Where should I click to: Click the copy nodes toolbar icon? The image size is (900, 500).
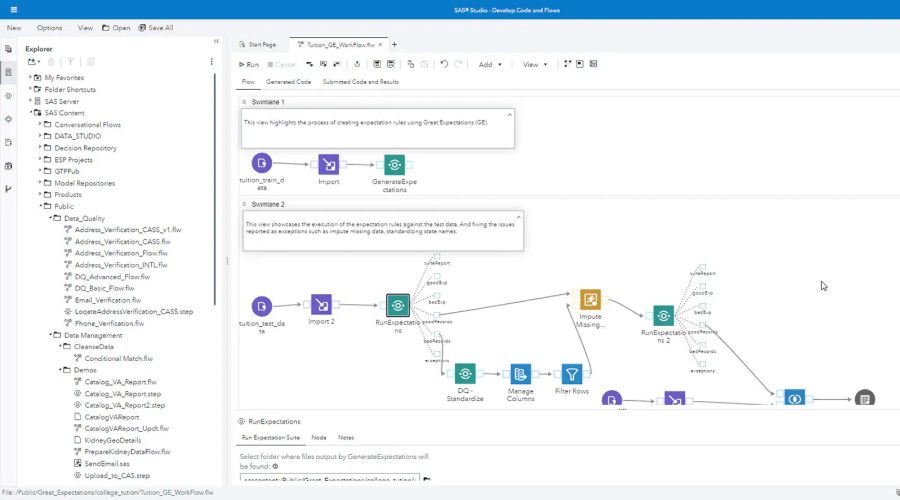pos(410,64)
